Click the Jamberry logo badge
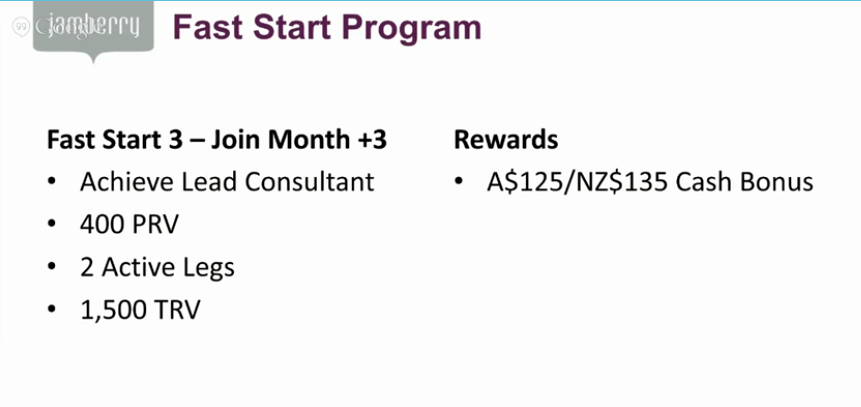Viewport: 861px width, 407px height. point(93,27)
